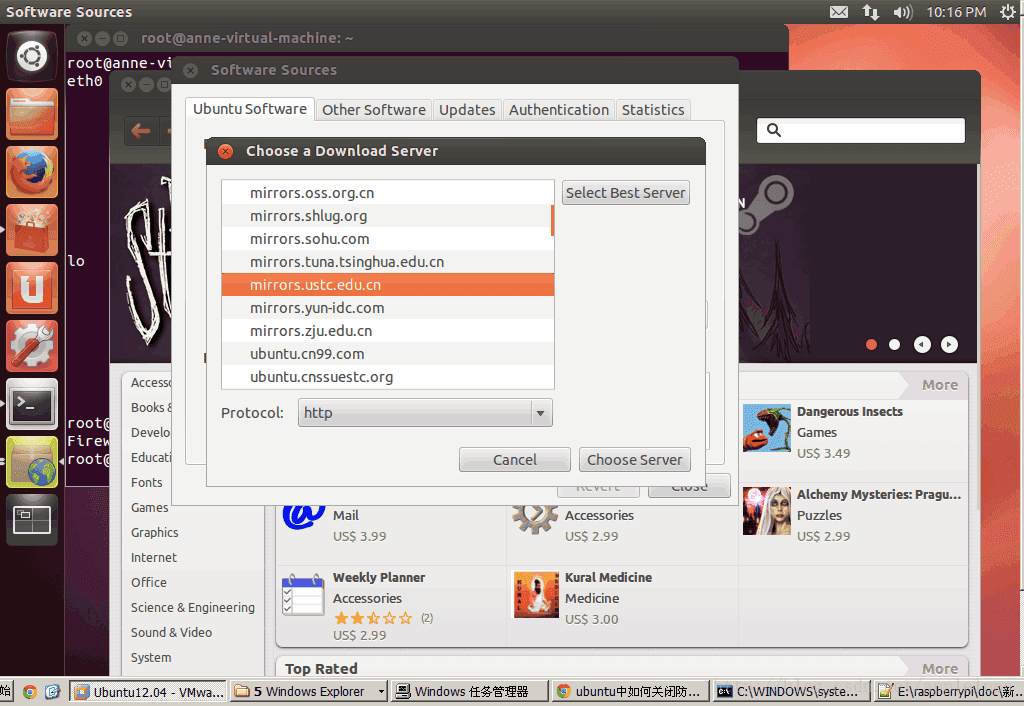Image resolution: width=1024 pixels, height=706 pixels.
Task: Open the Office category
Action: pos(148,582)
